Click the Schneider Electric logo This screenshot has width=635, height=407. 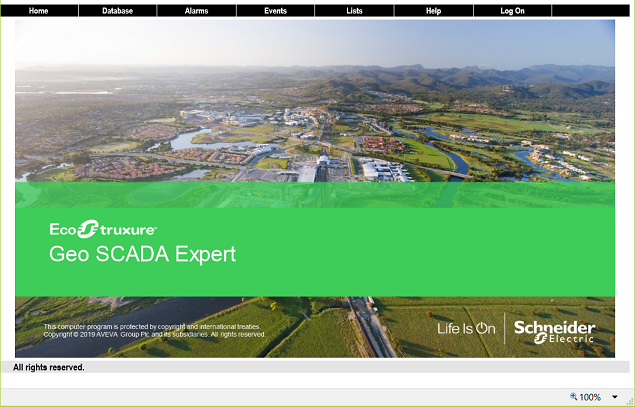pos(554,332)
